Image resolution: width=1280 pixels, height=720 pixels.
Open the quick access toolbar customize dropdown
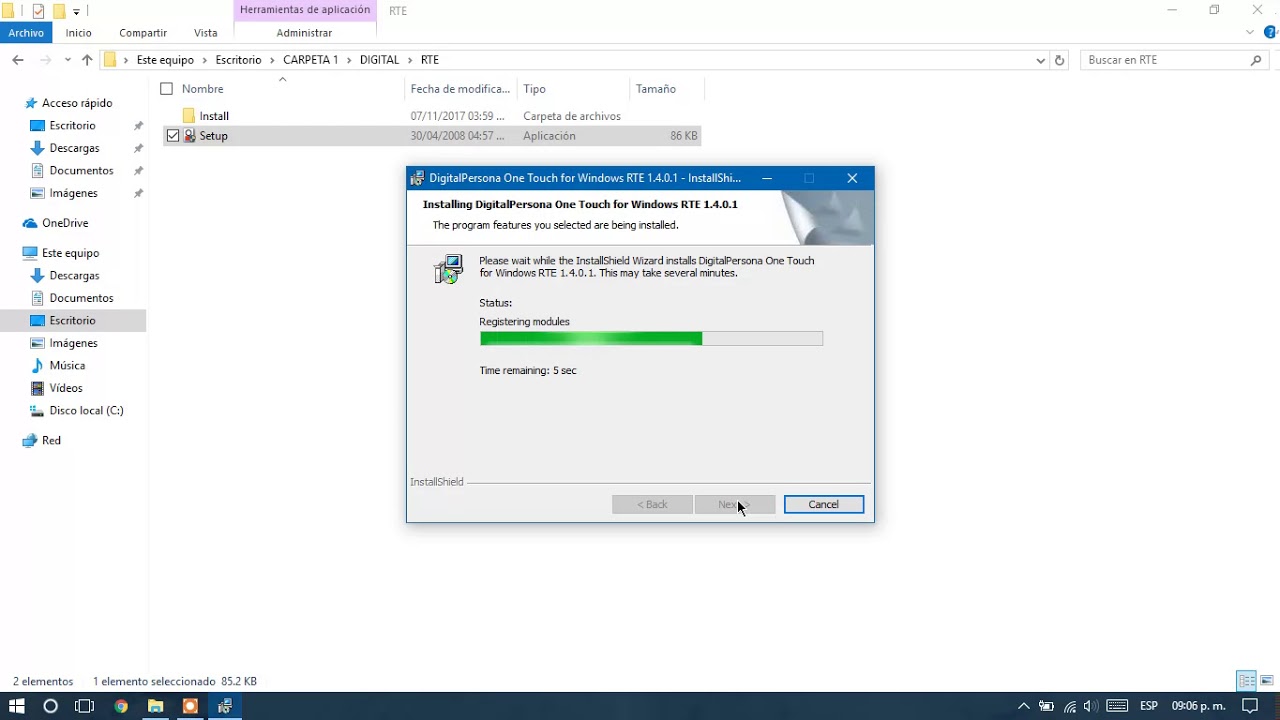[76, 12]
